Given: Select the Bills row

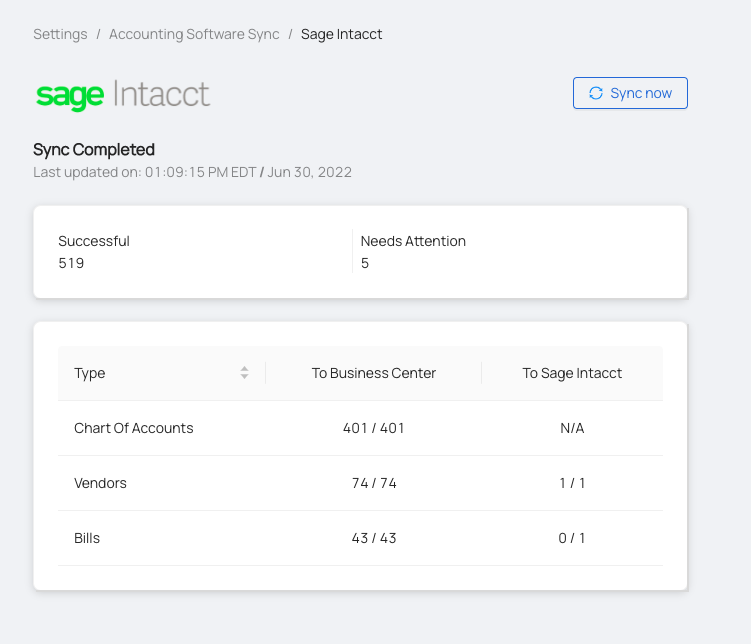Looking at the screenshot, I should click(360, 538).
